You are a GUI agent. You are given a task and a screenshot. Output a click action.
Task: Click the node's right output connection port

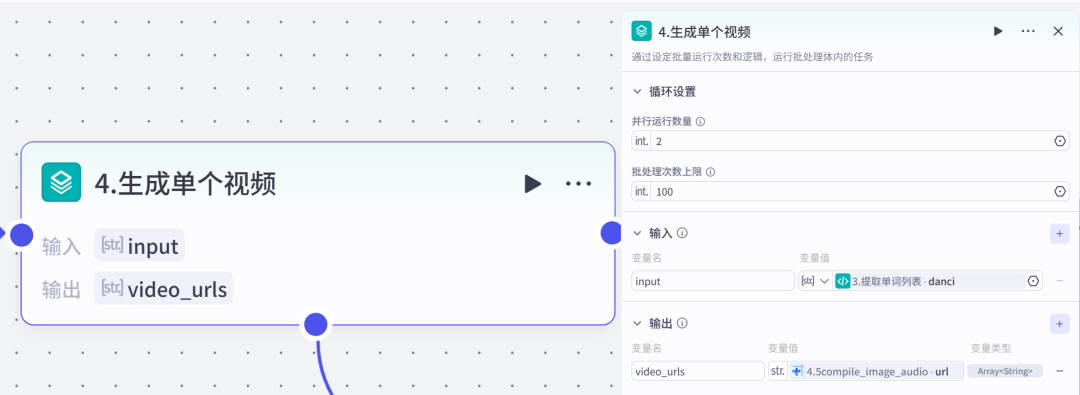tap(612, 233)
